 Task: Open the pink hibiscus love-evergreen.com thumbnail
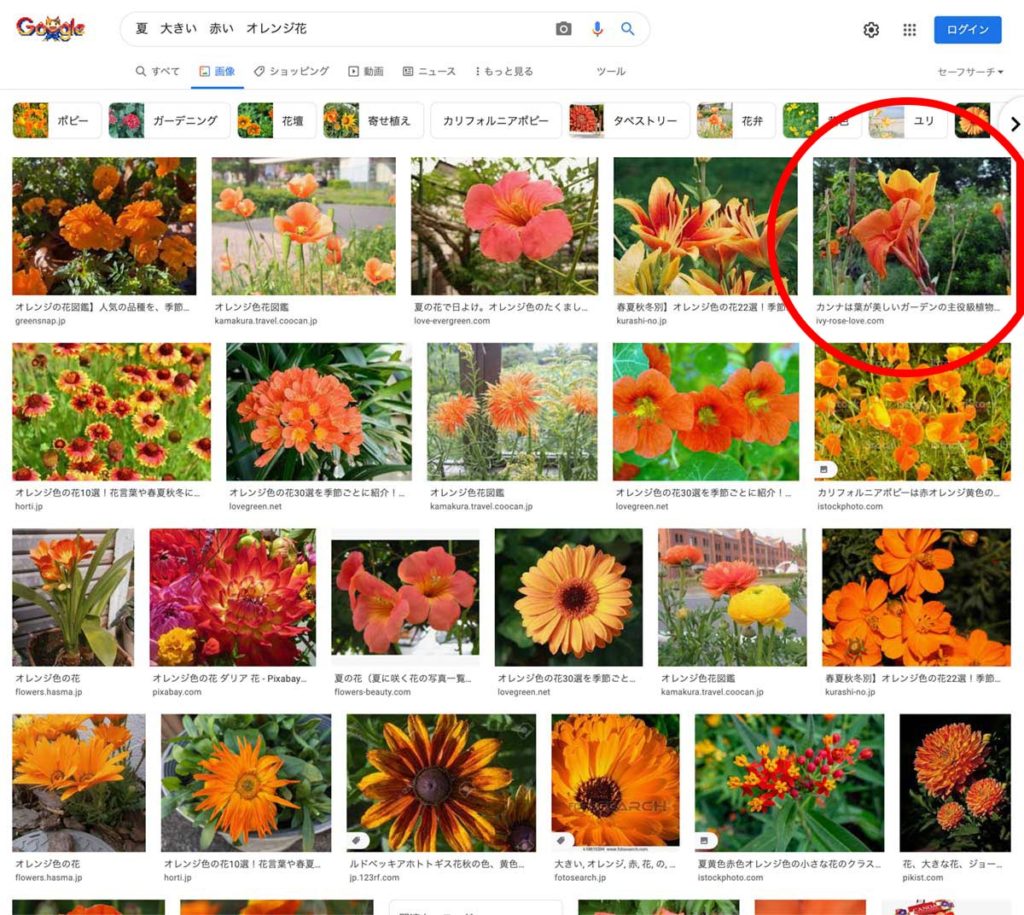(504, 226)
